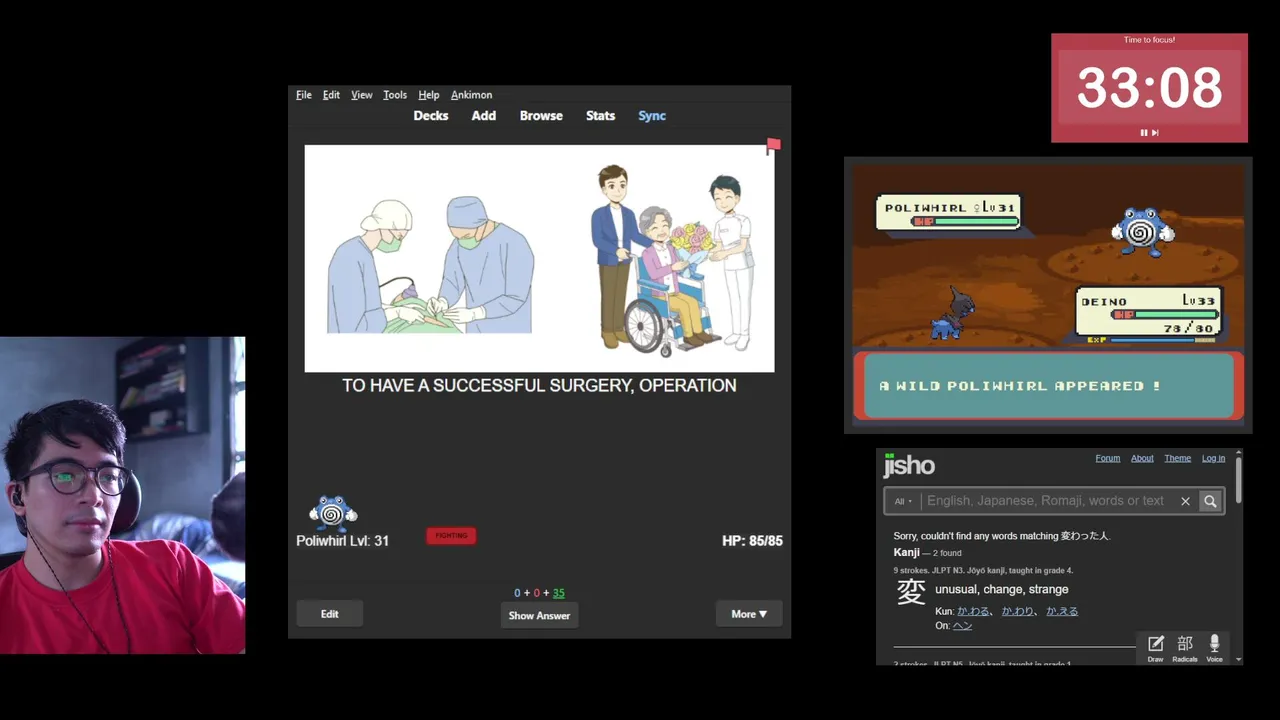This screenshot has height=720, width=1280.
Task: Click the 変 kanji character
Action: coord(911,592)
